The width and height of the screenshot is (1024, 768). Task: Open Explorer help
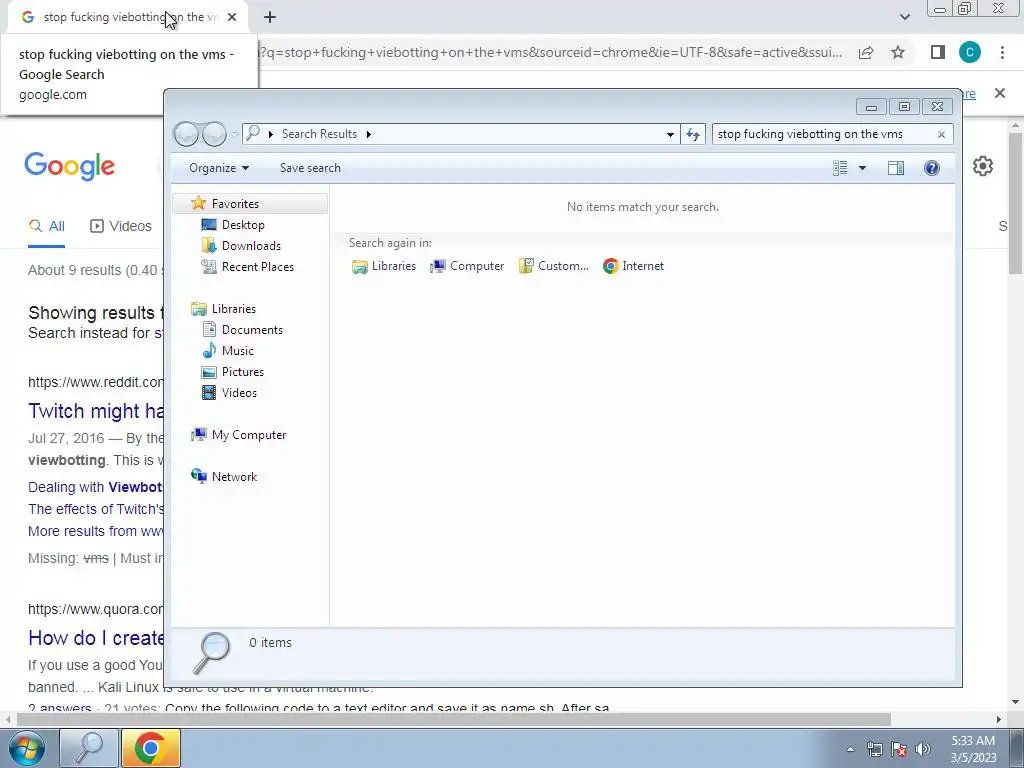point(932,168)
